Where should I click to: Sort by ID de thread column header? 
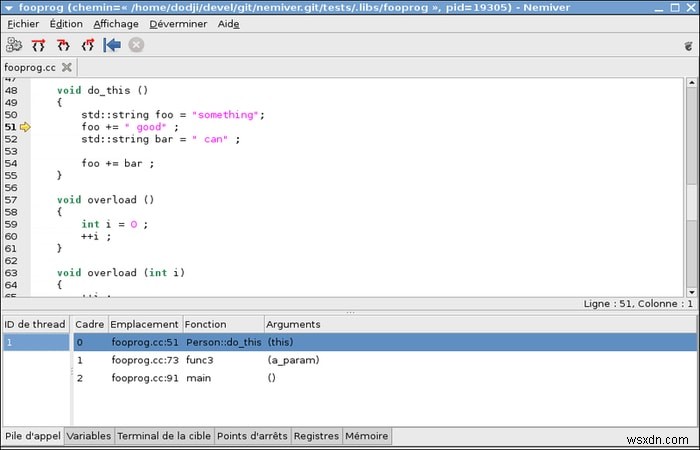point(35,324)
